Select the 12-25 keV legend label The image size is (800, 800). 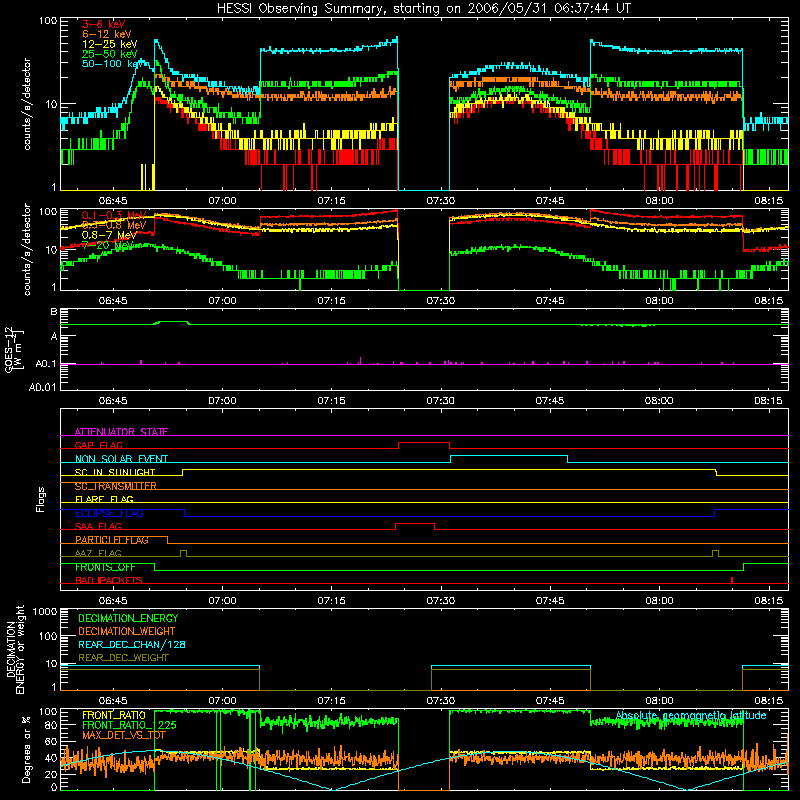pos(110,44)
